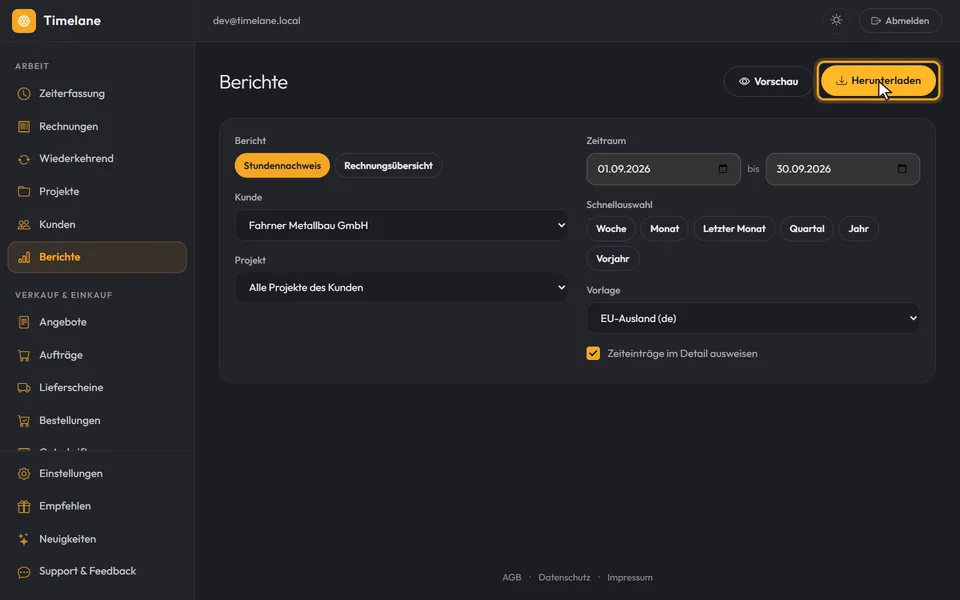The image size is (960, 600).
Task: Select the Letzter Monat quick range
Action: tap(734, 229)
